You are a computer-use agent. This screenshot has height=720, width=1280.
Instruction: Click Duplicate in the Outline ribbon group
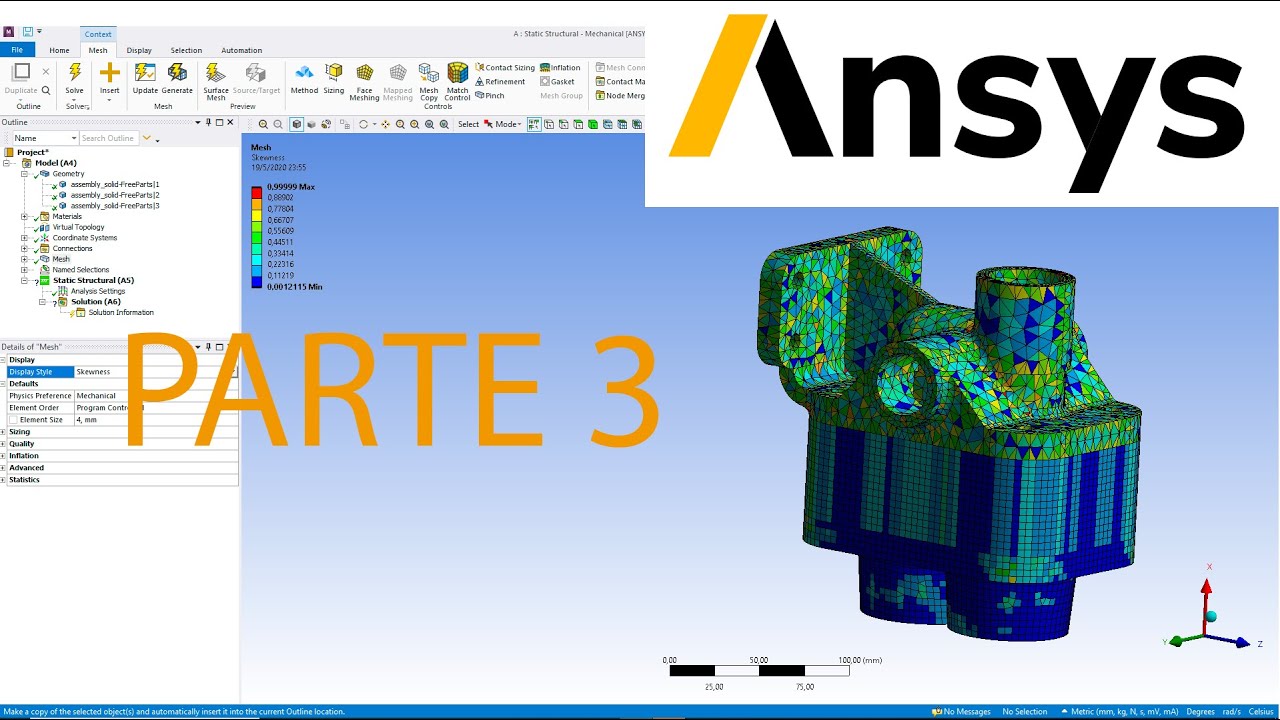(21, 78)
